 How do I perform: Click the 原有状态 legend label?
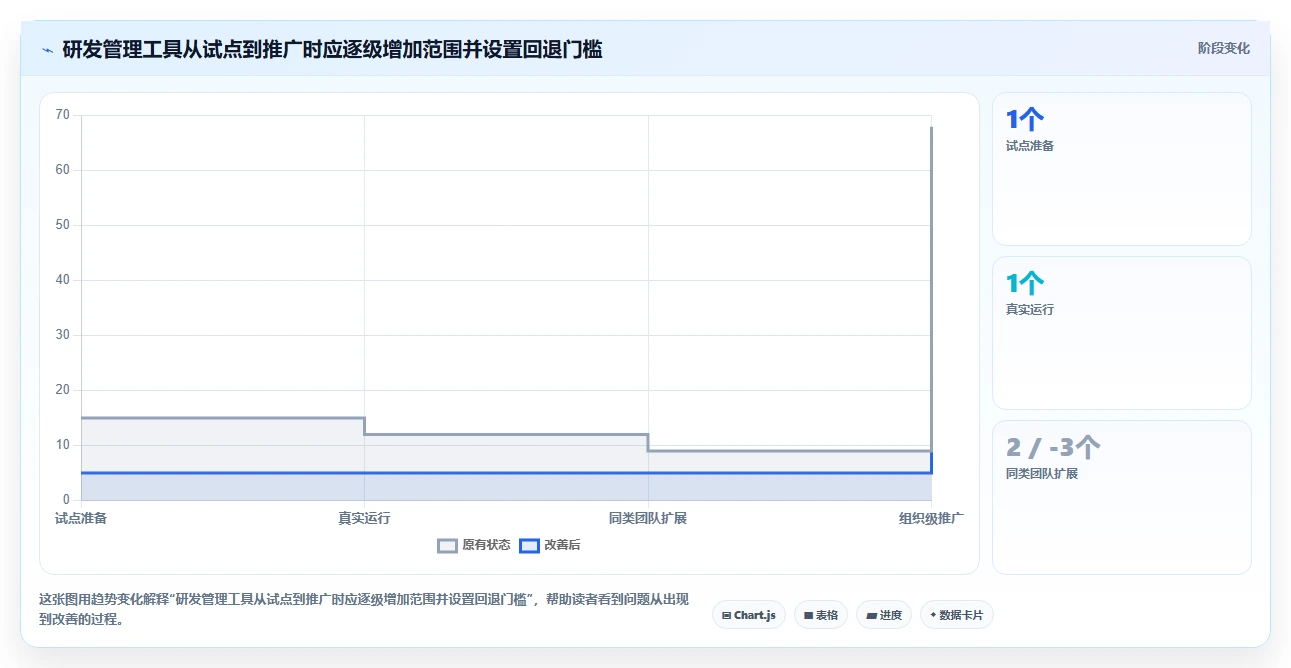pos(486,545)
